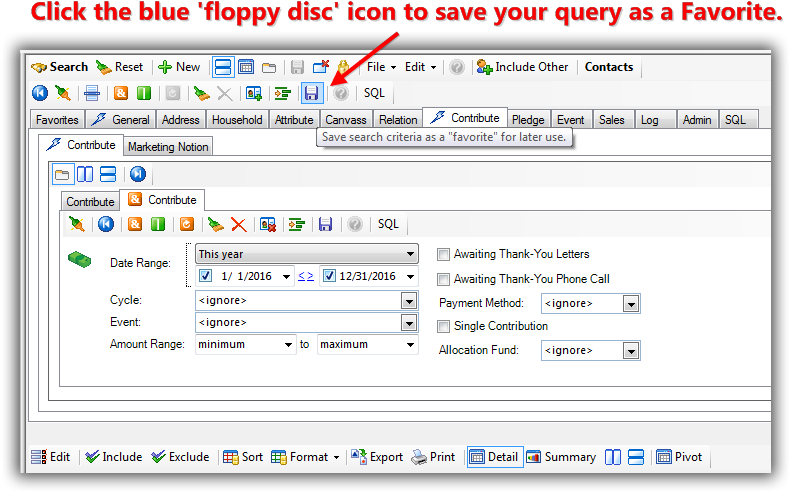Open the Cycle dropdown

(x=409, y=301)
